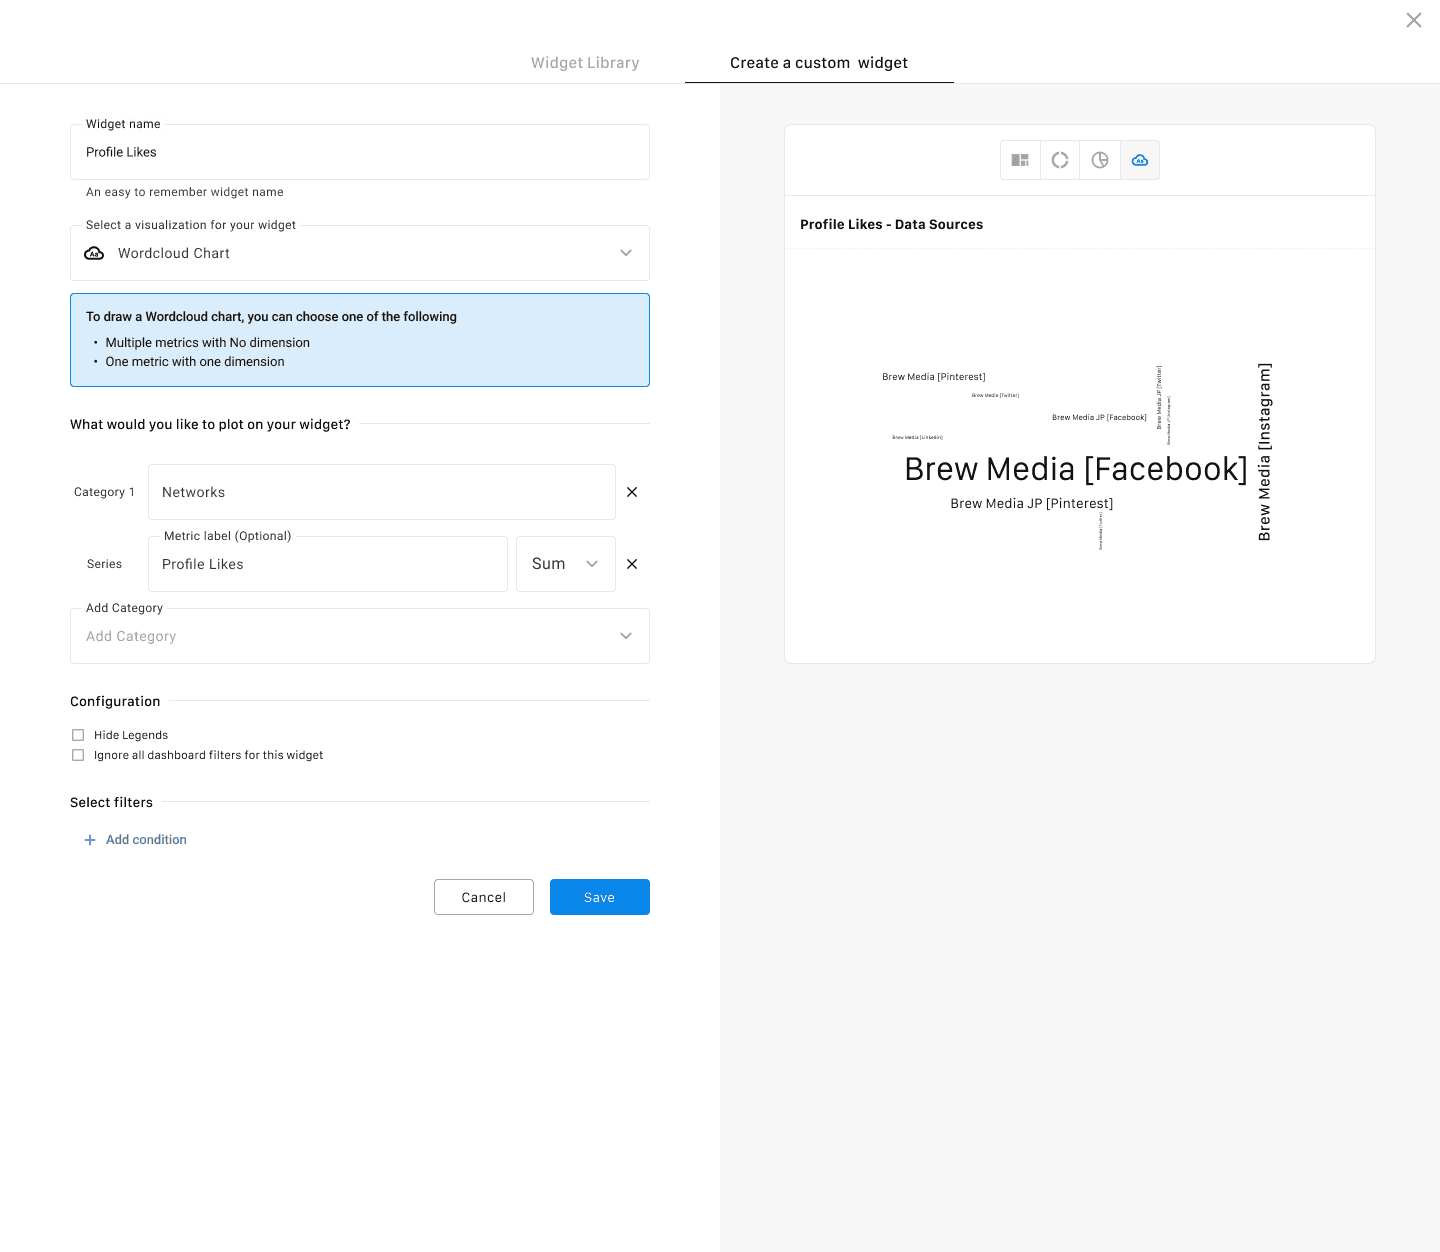
Task: Switch preview to treemap chart icon
Action: point(1020,160)
